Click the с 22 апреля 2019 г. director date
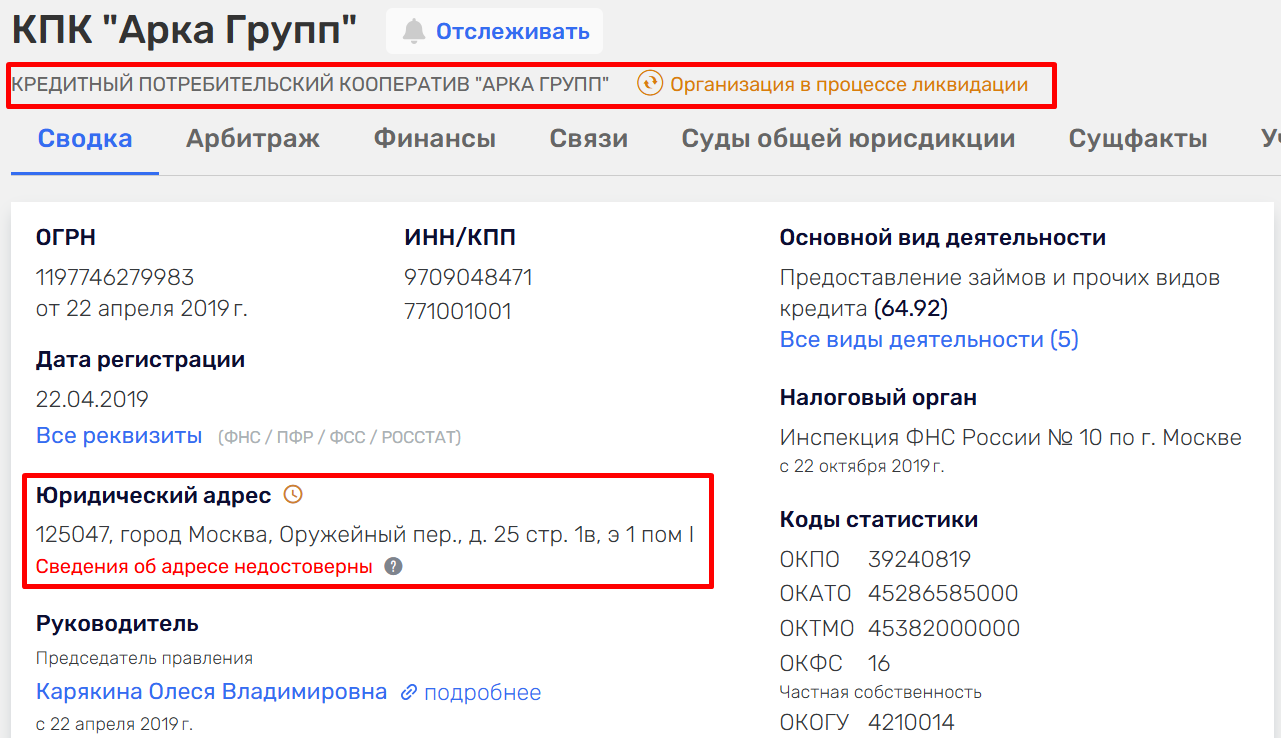This screenshot has height=738, width=1281. coord(114,723)
